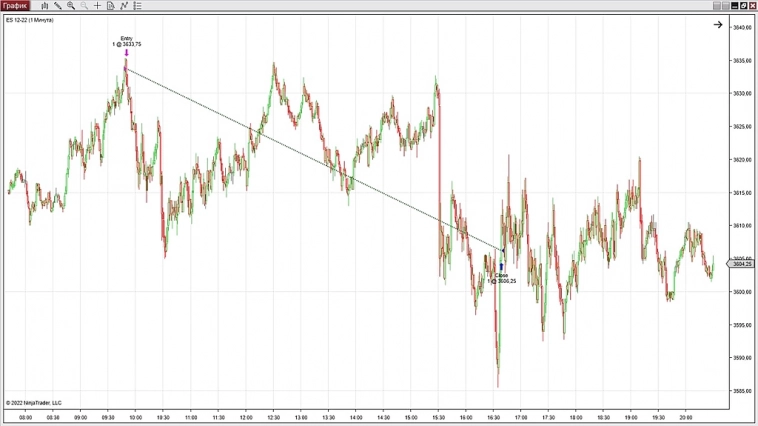Select the magenta entry arrow marker
The image size is (758, 426).
click(x=127, y=53)
